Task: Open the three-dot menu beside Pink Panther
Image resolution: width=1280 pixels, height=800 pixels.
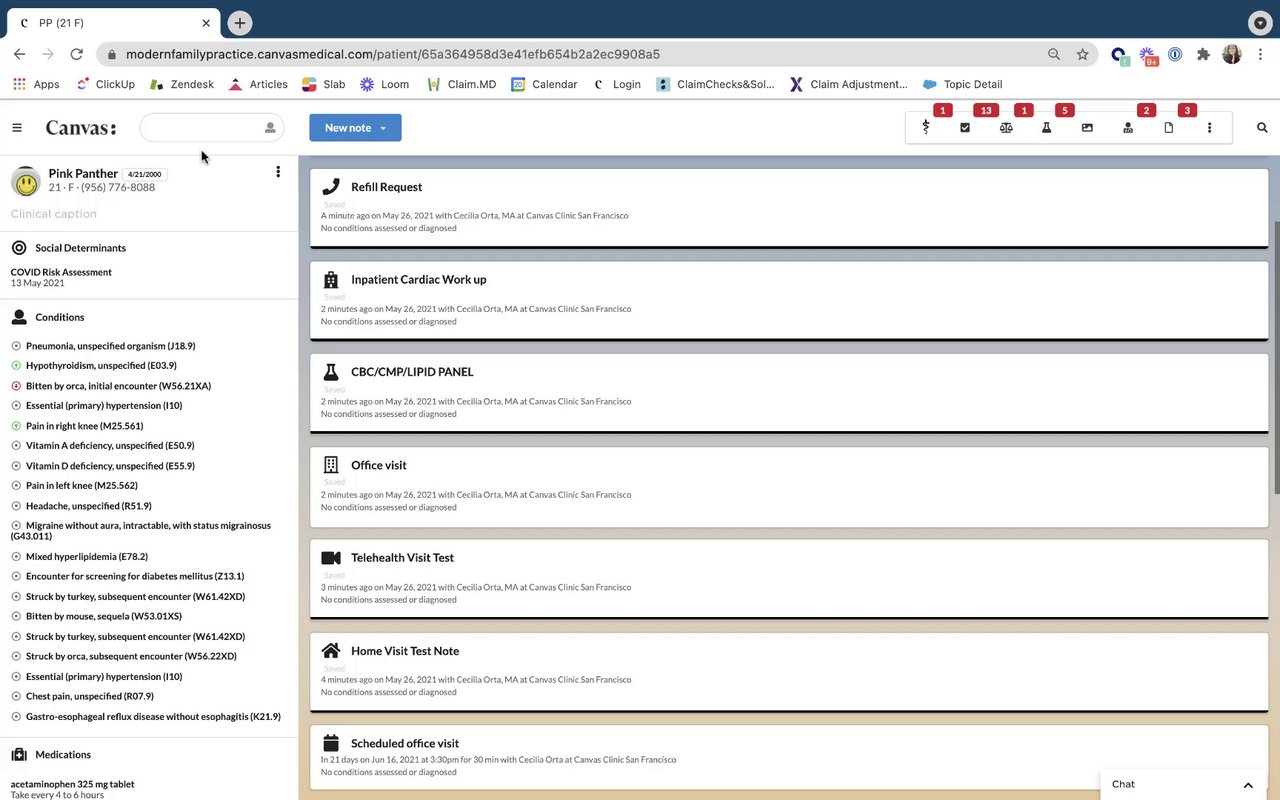Action: [278, 172]
